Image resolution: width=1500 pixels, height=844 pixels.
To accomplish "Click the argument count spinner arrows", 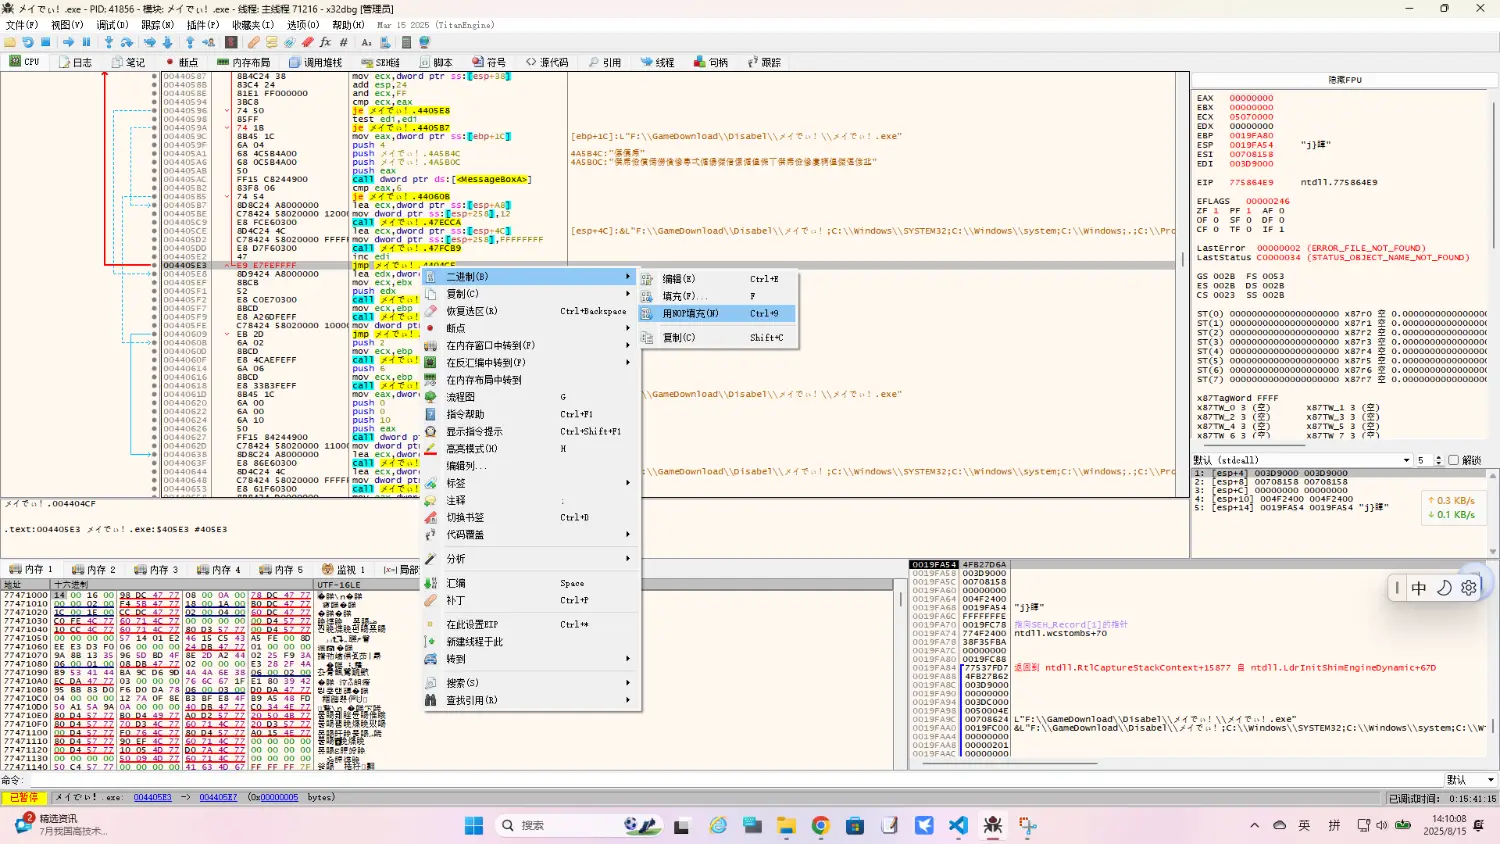I will tap(1438, 460).
